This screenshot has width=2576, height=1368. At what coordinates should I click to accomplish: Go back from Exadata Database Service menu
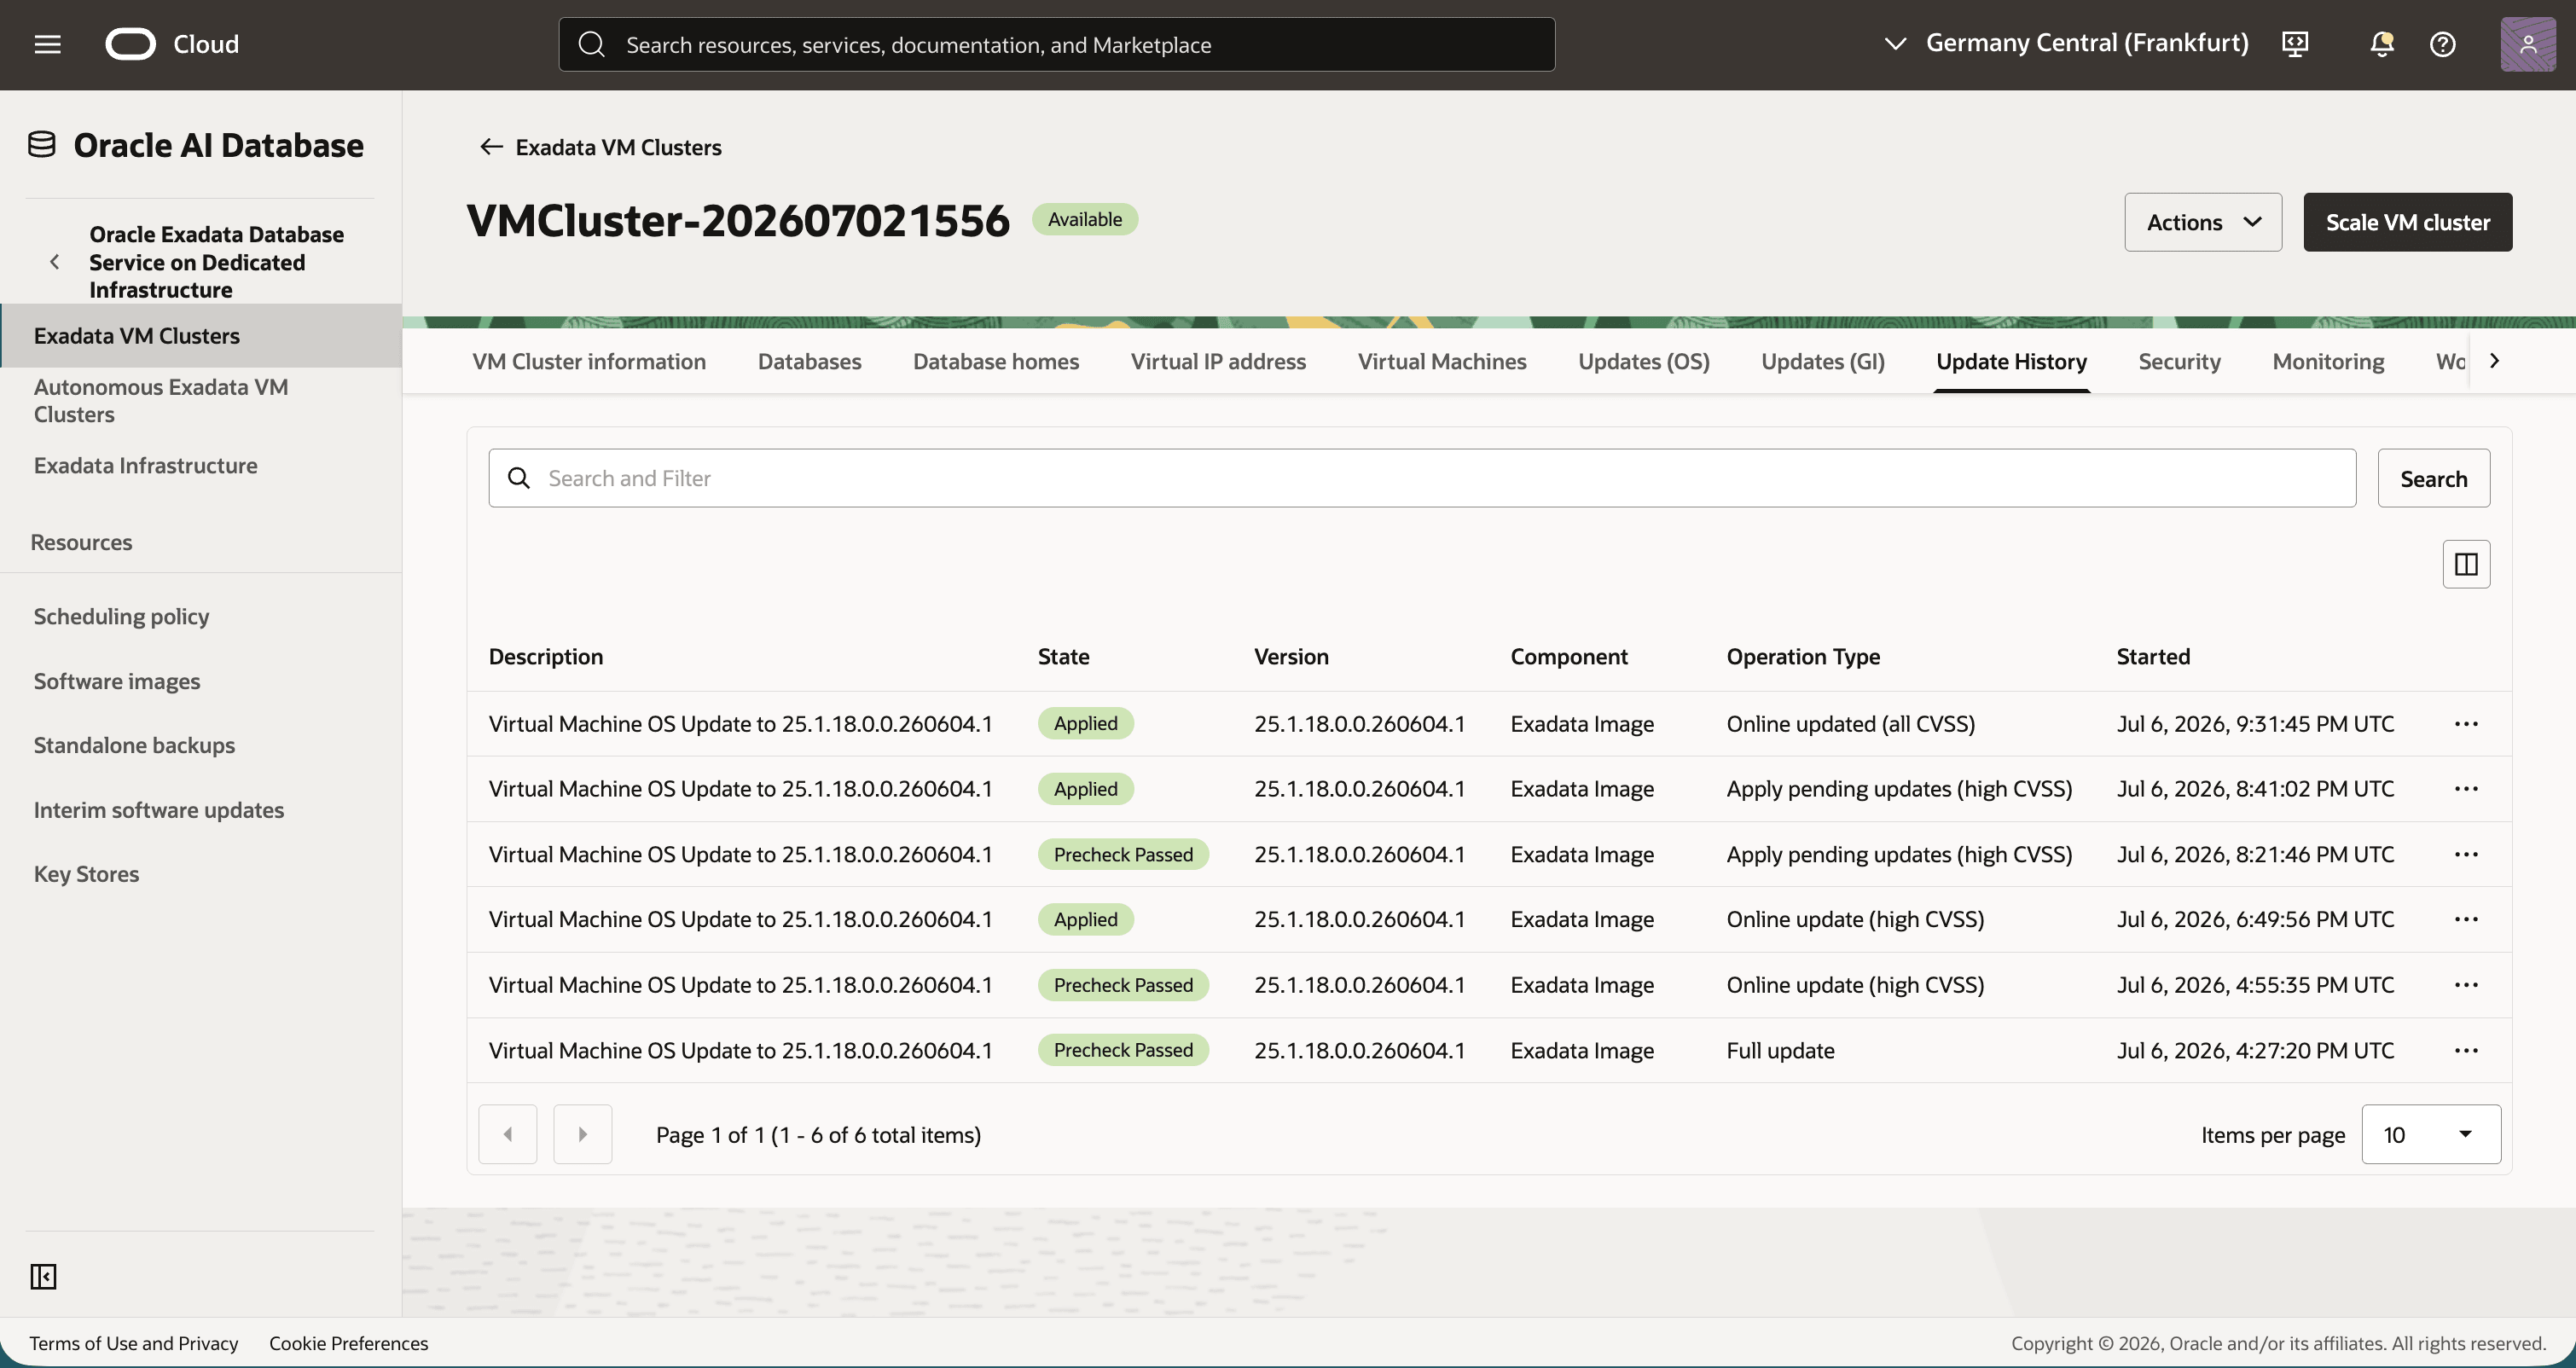coord(55,262)
